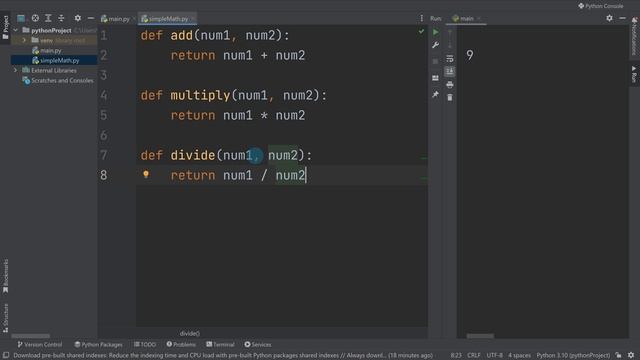This screenshot has height=360, width=640.
Task: Click line number 4 in gutter
Action: (104, 95)
